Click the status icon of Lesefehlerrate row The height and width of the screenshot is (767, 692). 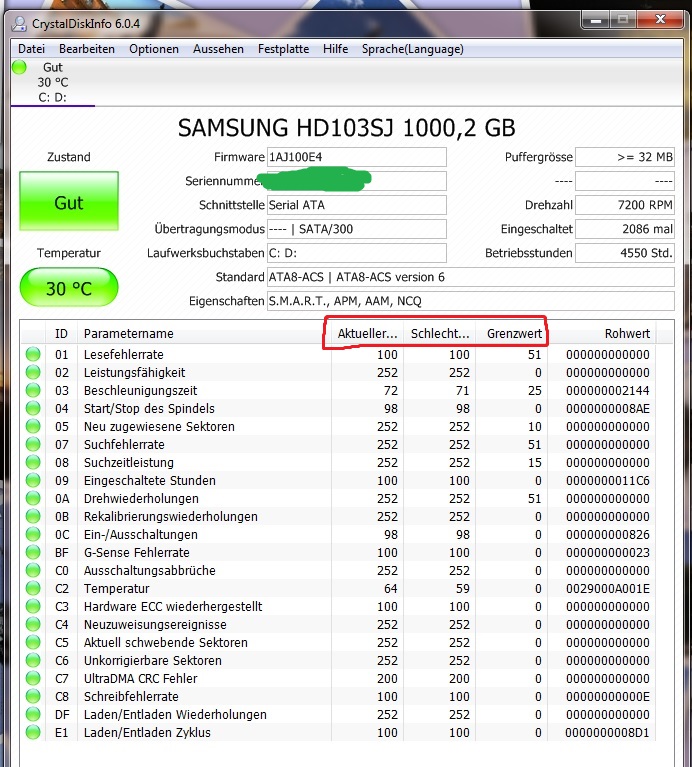pyautogui.click(x=33, y=354)
